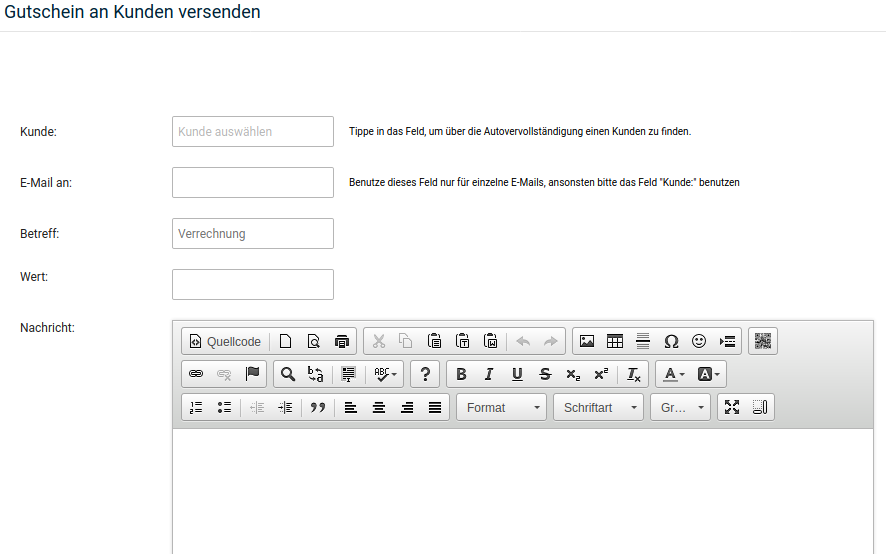Open the Preview document icon

pyautogui.click(x=314, y=341)
